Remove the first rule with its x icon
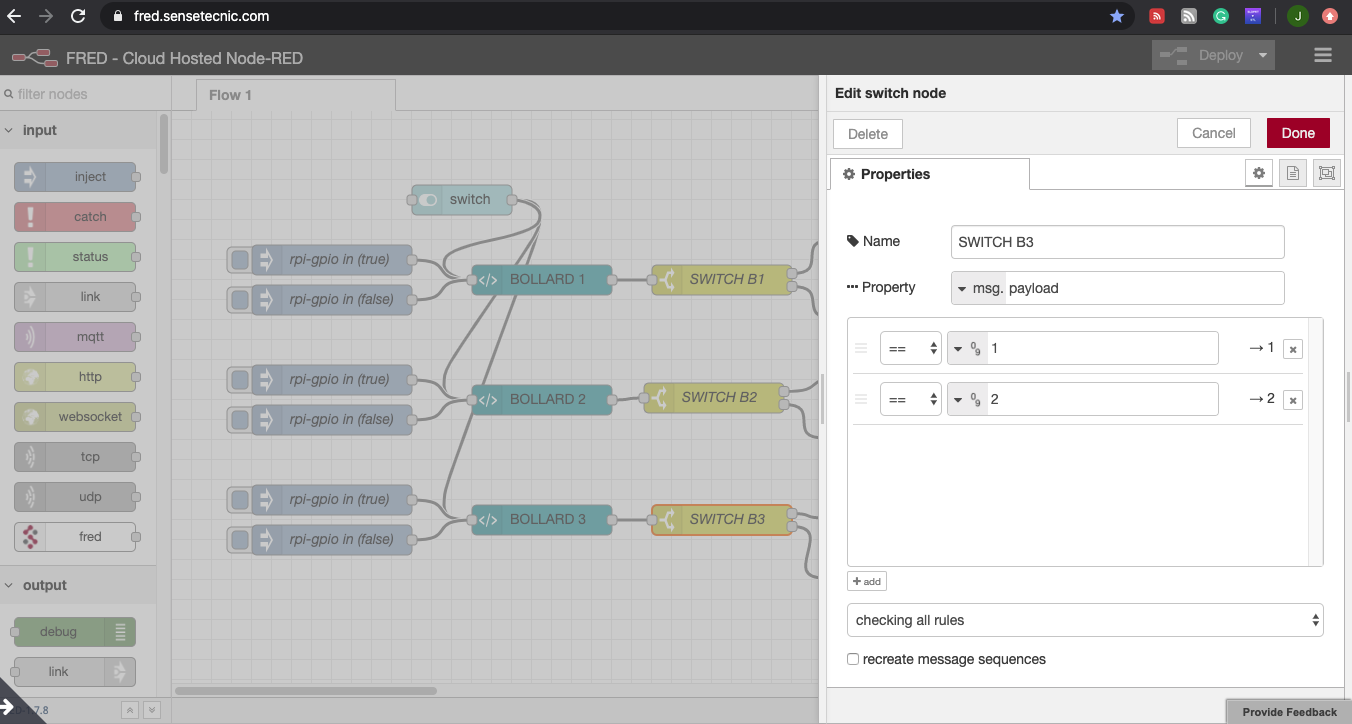 point(1293,349)
